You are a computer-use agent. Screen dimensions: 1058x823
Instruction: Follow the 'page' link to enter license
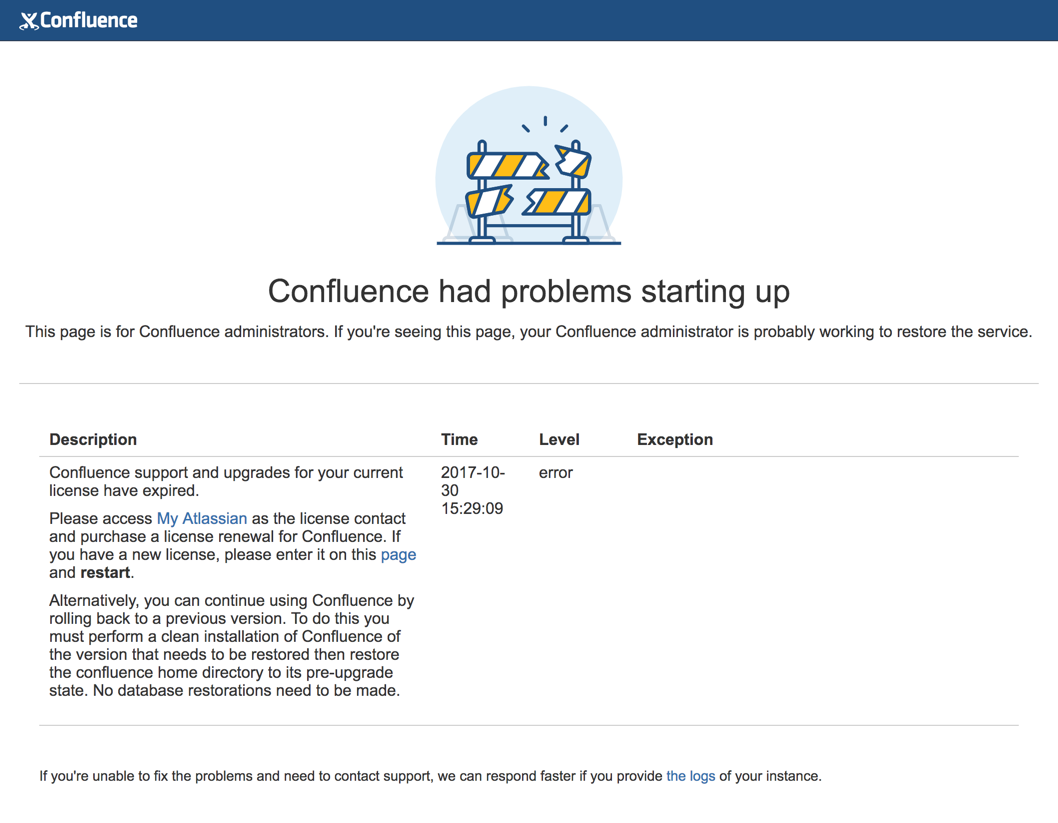point(398,554)
